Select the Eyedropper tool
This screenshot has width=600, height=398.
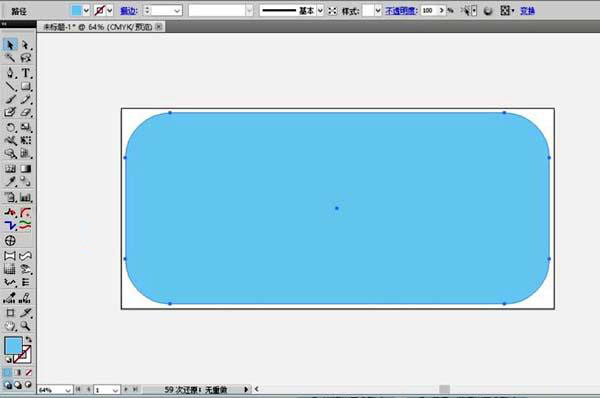coord(10,181)
